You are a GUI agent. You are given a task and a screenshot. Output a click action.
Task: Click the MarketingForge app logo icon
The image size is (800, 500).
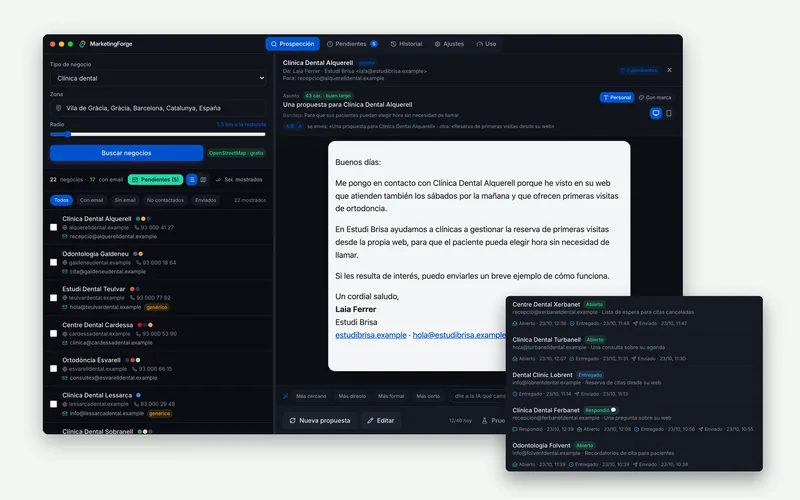pos(82,44)
